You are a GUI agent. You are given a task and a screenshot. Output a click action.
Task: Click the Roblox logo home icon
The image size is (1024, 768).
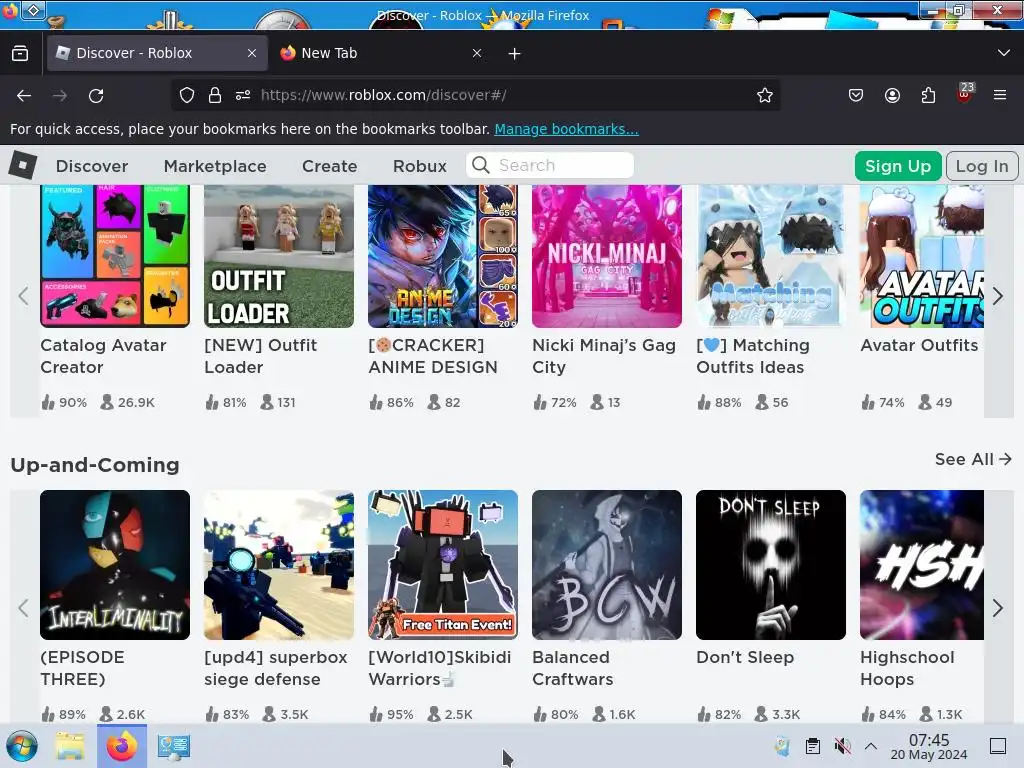point(23,166)
